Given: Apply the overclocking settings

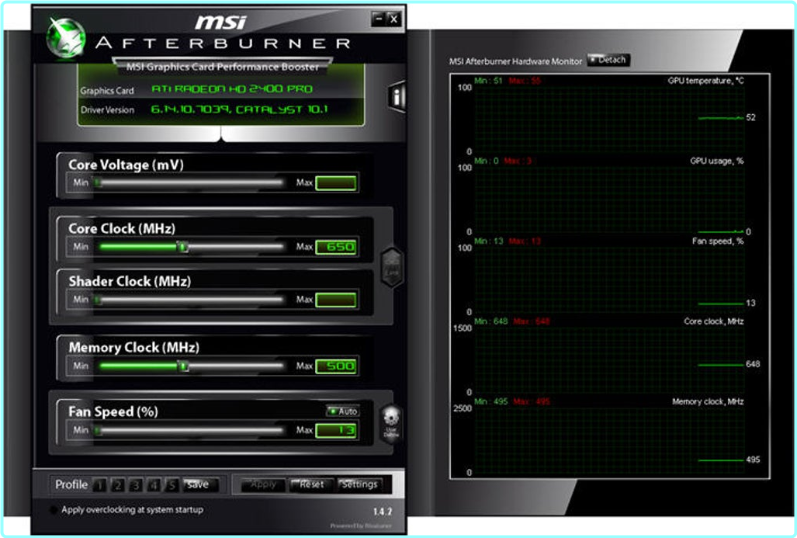Looking at the screenshot, I should pos(263,485).
